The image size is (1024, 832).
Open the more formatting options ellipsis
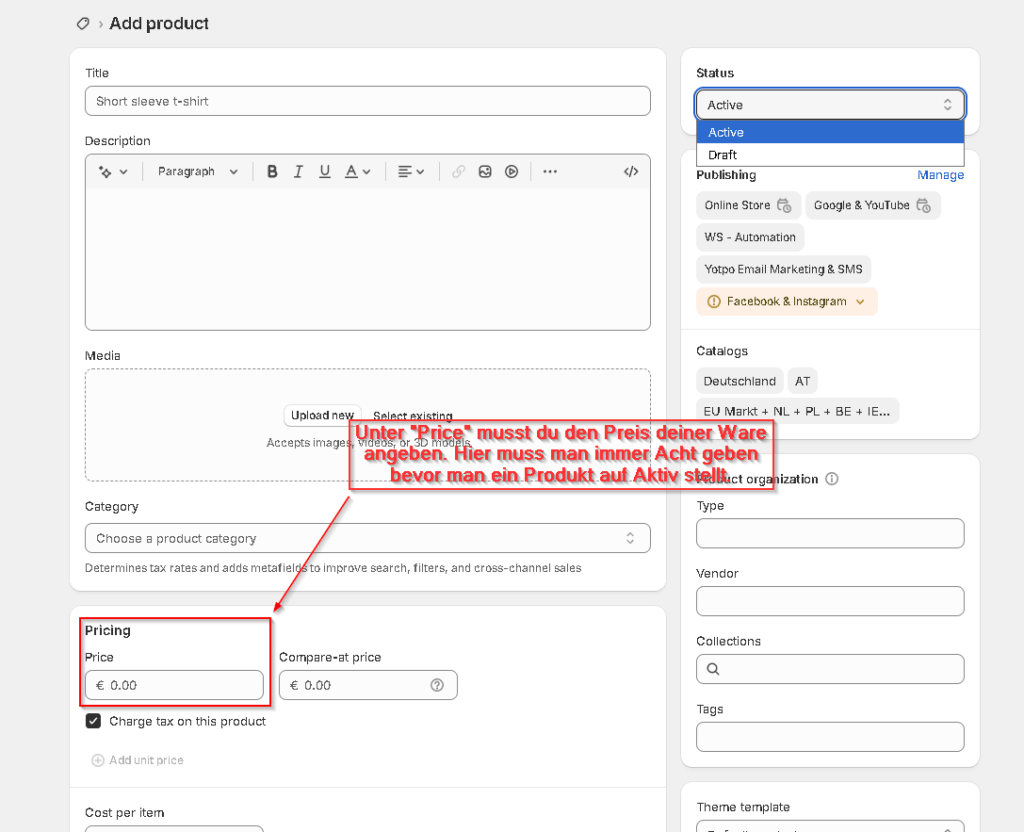(x=550, y=172)
